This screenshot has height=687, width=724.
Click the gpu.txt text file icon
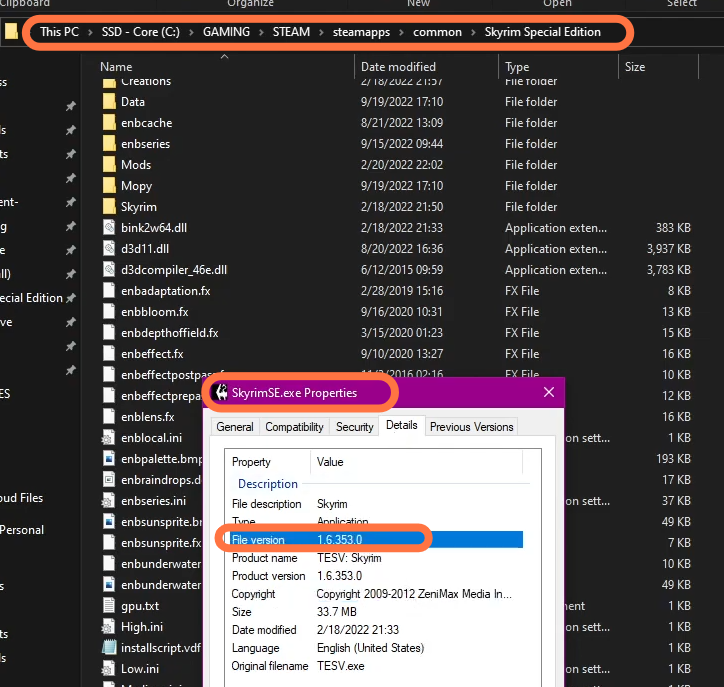click(109, 606)
